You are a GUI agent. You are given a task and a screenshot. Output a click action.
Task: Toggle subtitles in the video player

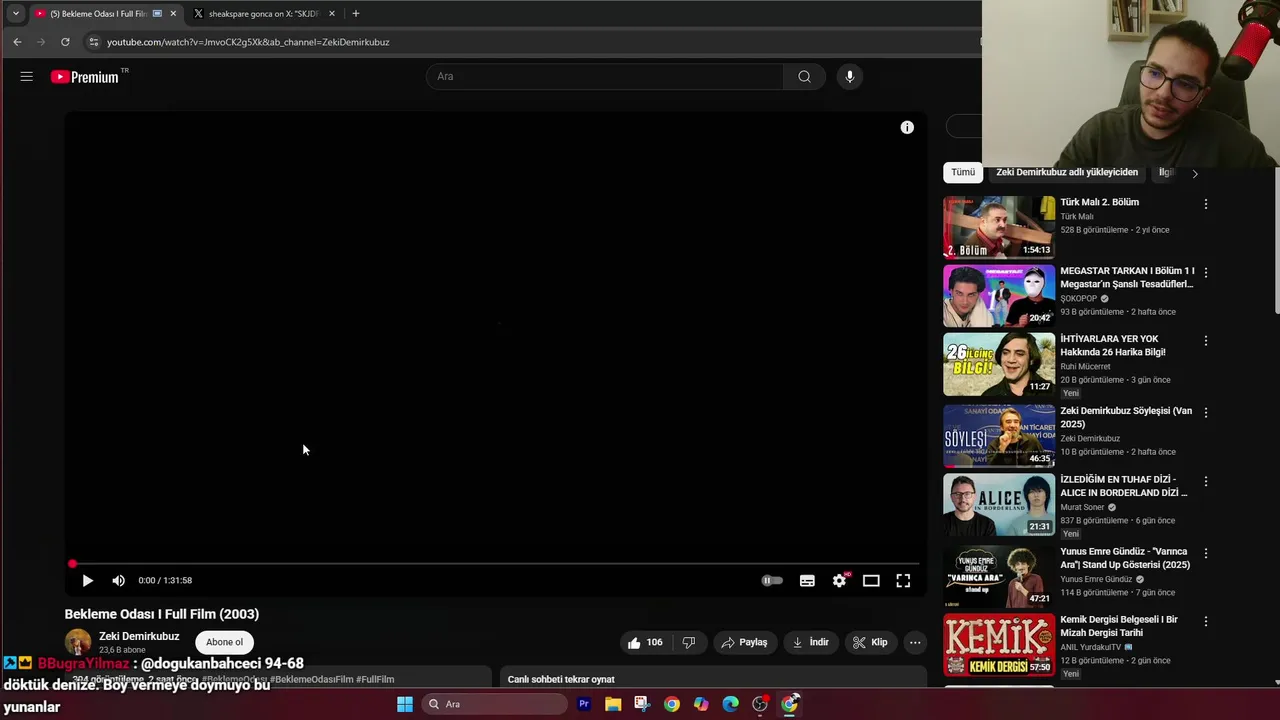[807, 581]
